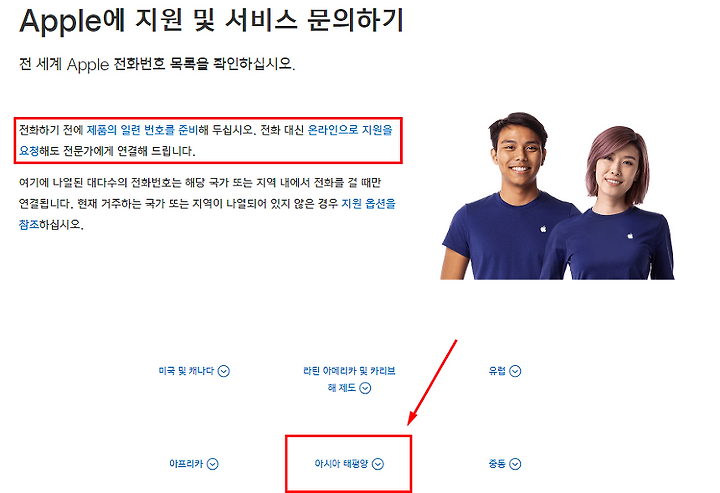The height and width of the screenshot is (493, 720).
Task: Click the 전 세계 Apple 전화번호 subtitle text
Action: click(x=157, y=64)
